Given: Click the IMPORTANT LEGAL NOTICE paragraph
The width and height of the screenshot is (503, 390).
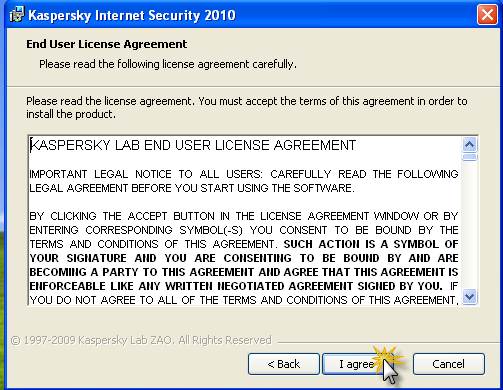Looking at the screenshot, I should tap(244, 181).
